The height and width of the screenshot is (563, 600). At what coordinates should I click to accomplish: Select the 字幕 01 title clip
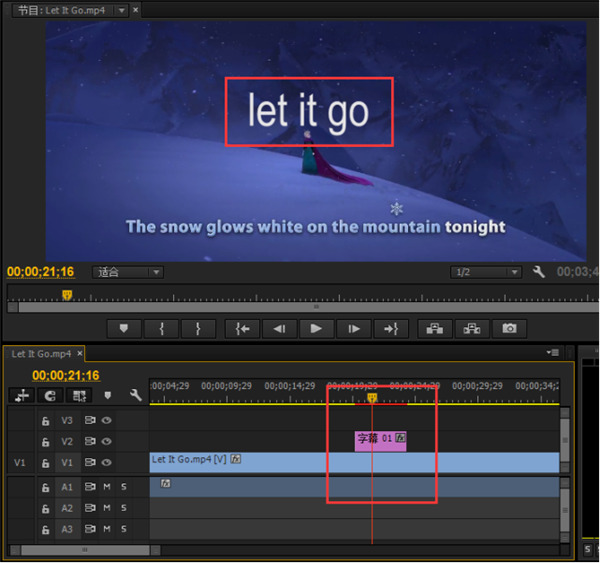point(380,441)
